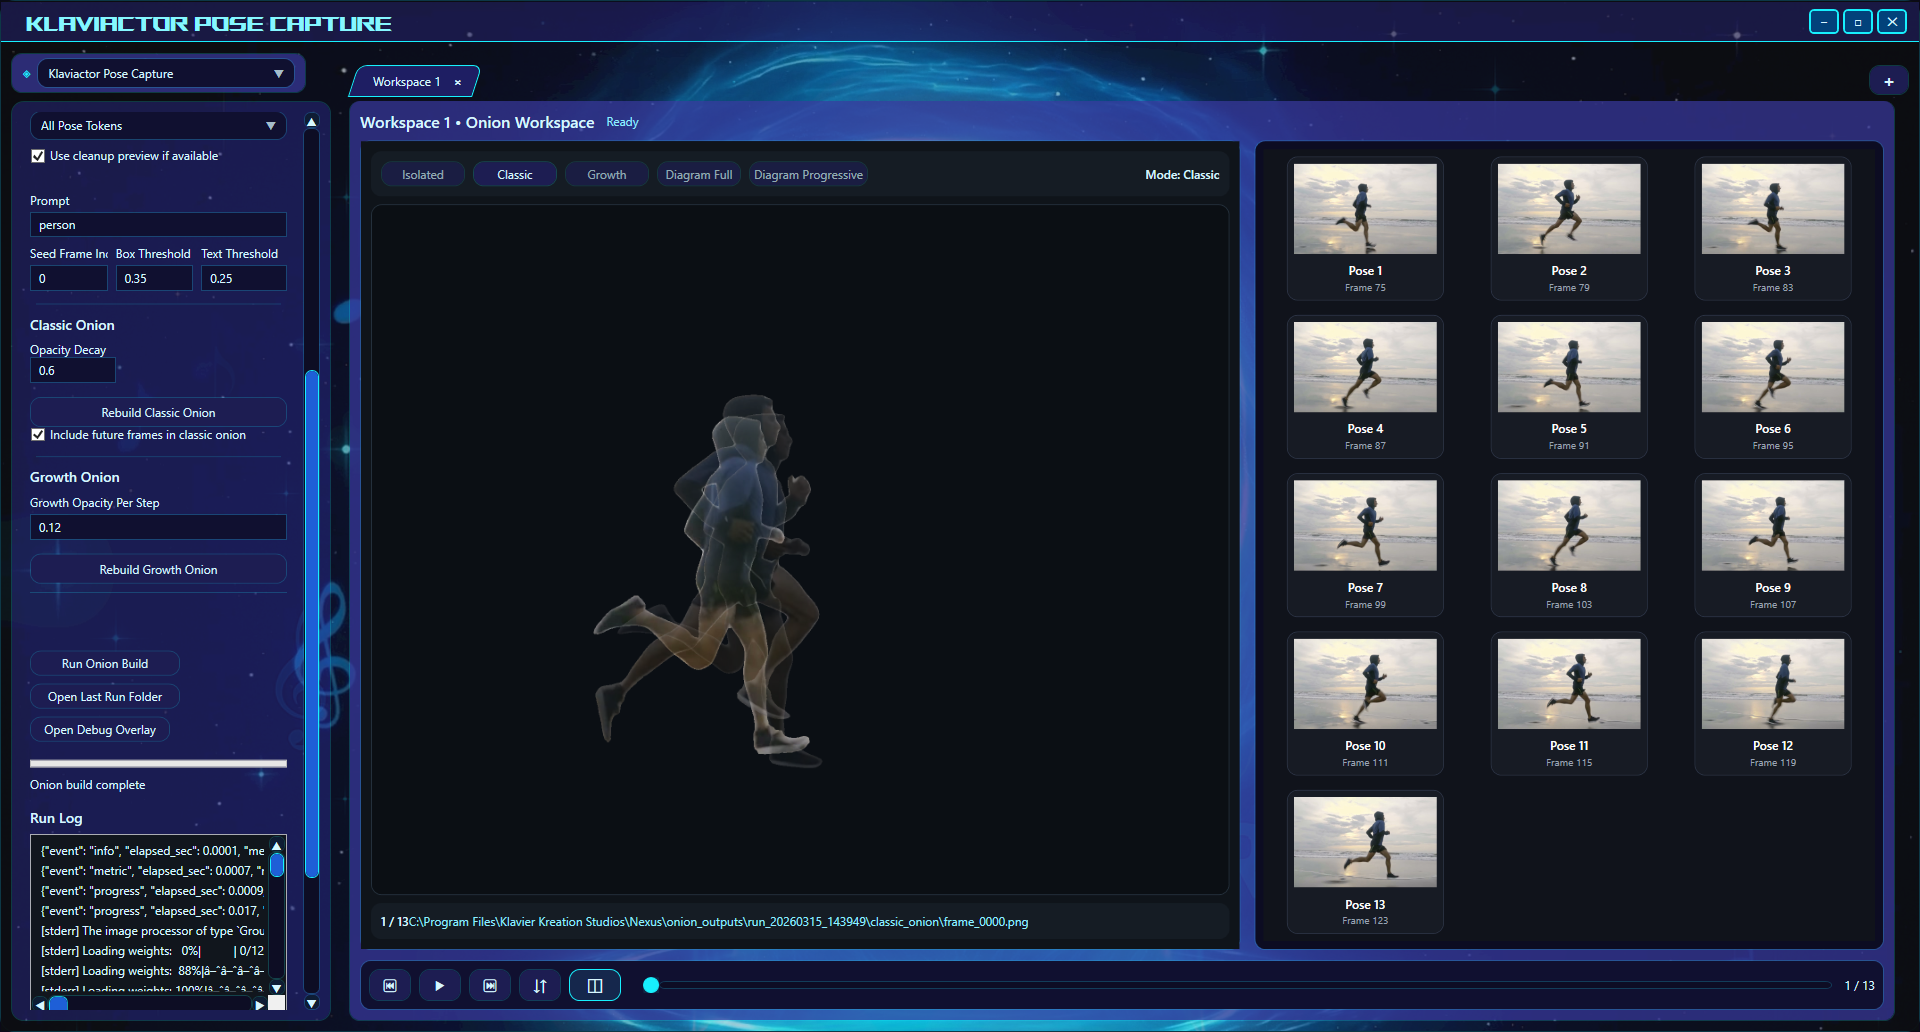Click the diamond icon beside Klaviactor Pose Capture

tap(27, 74)
